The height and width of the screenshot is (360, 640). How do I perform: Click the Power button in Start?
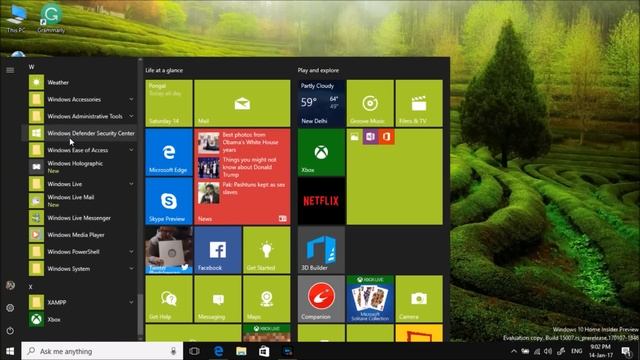(10, 331)
